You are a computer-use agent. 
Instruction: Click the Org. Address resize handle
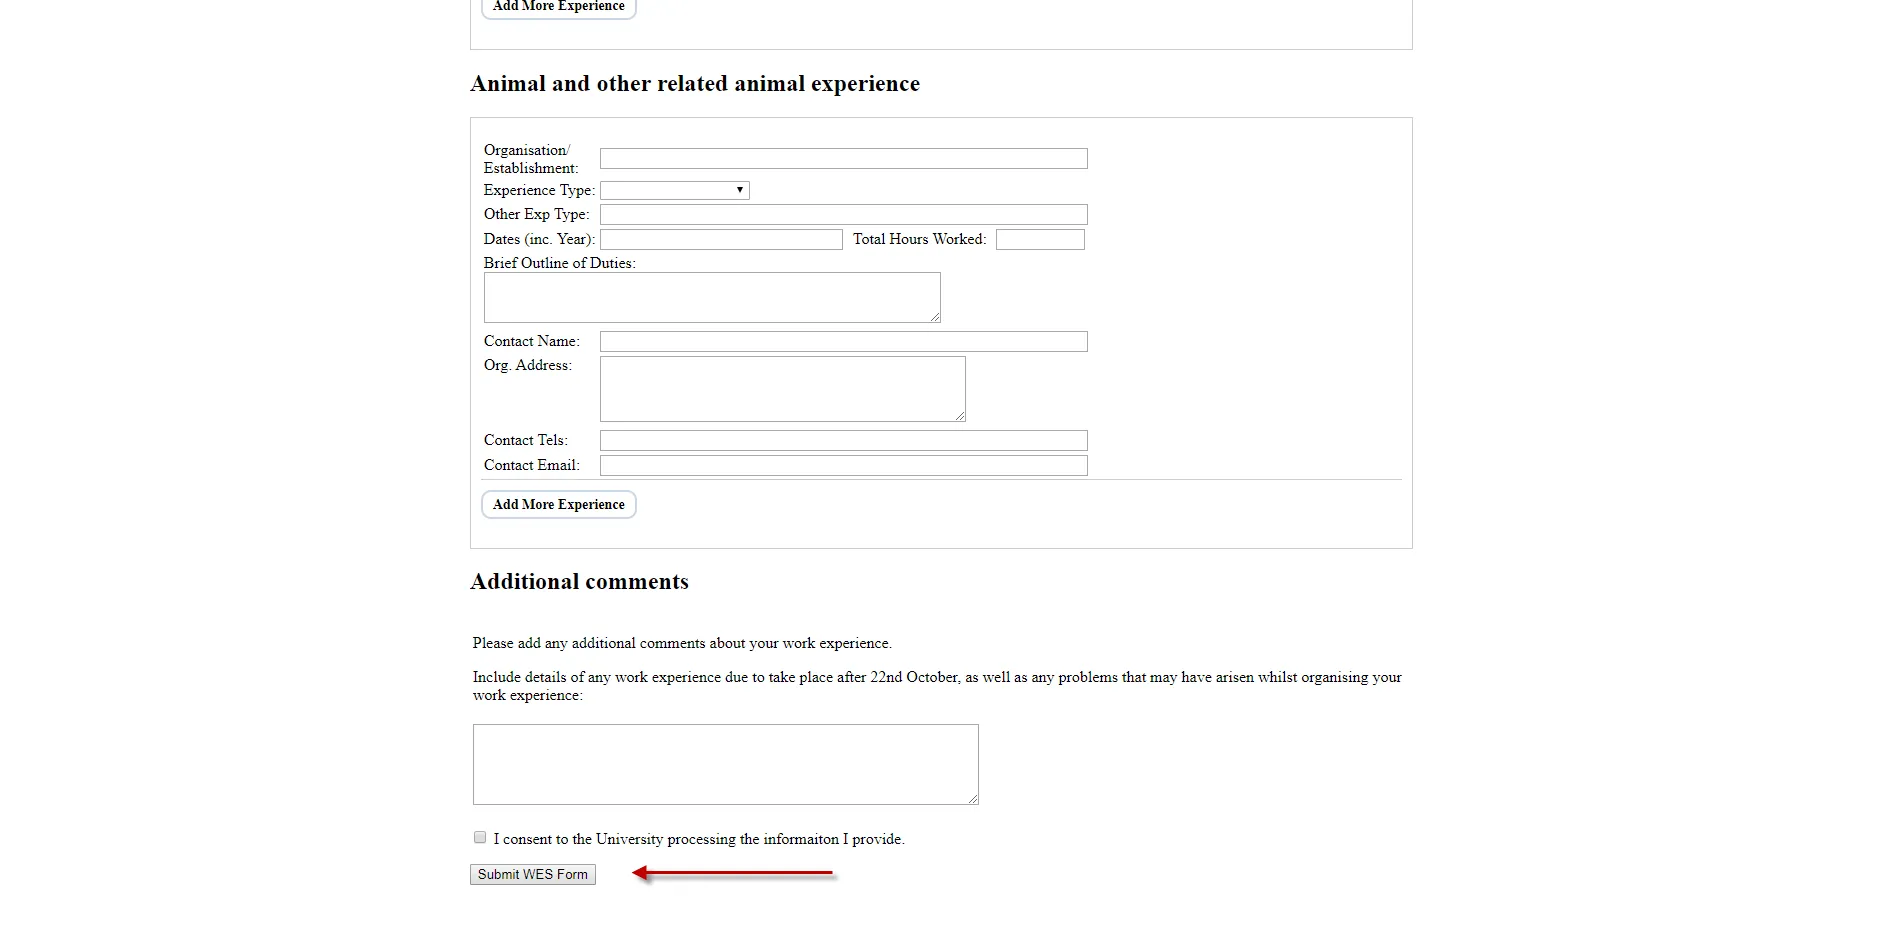(958, 419)
